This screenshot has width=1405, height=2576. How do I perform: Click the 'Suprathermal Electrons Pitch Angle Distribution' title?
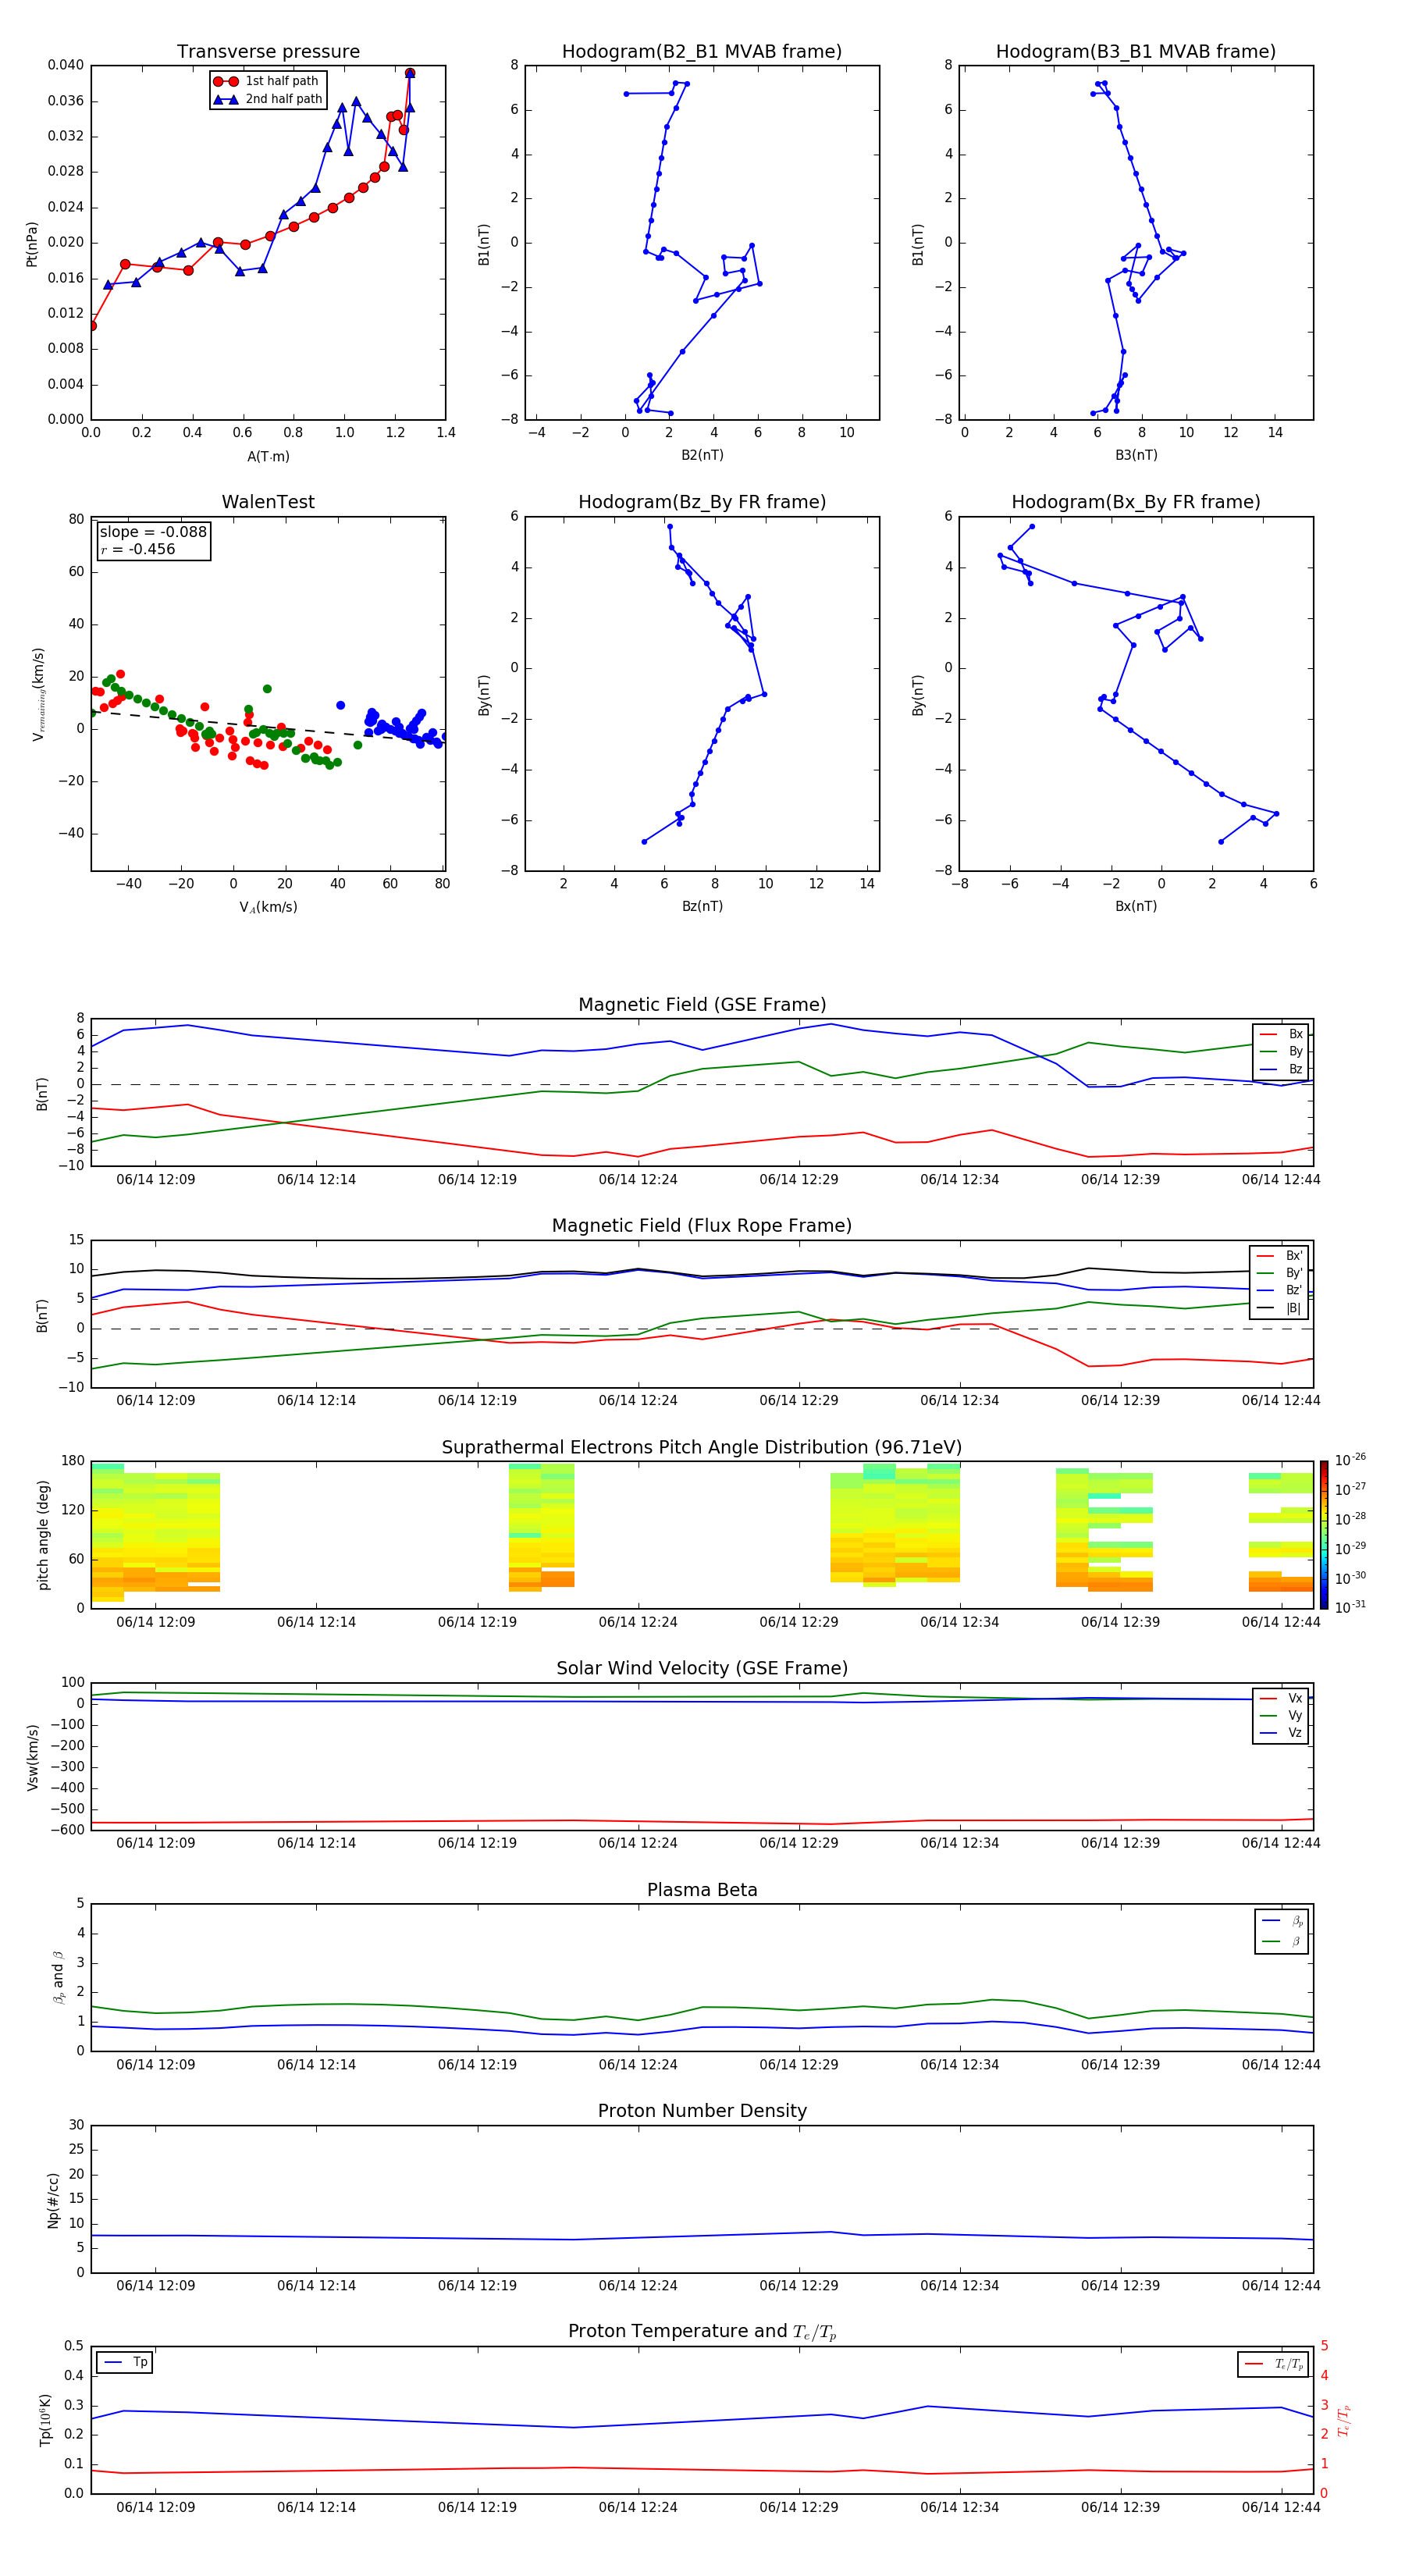pyautogui.click(x=702, y=1447)
